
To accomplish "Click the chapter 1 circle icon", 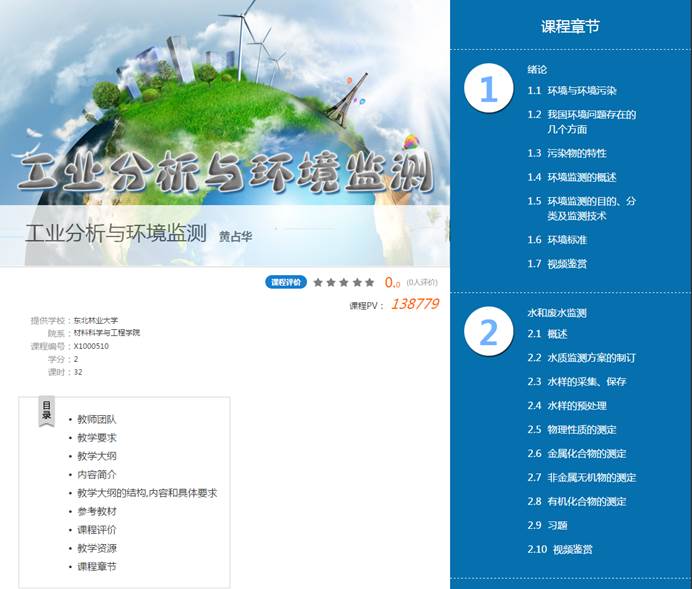I will pos(488,91).
